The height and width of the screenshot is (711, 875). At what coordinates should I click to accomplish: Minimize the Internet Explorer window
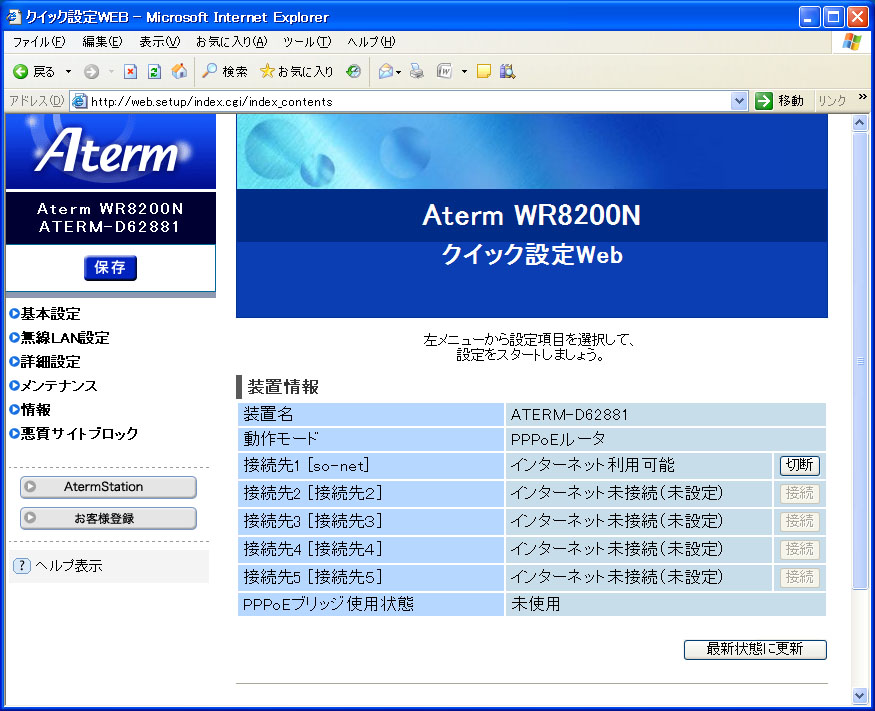[809, 17]
